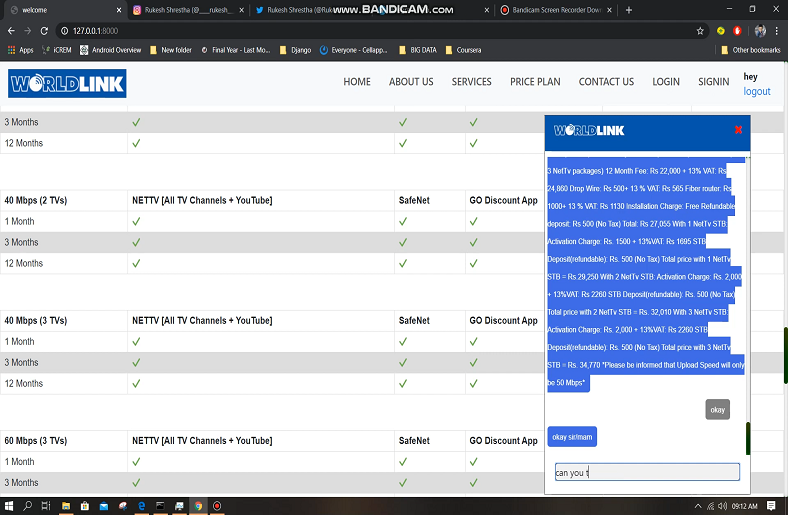Screen dimensions: 788x515
Task: Open the Everyone - Cellapp bookmark
Action: pos(354,50)
